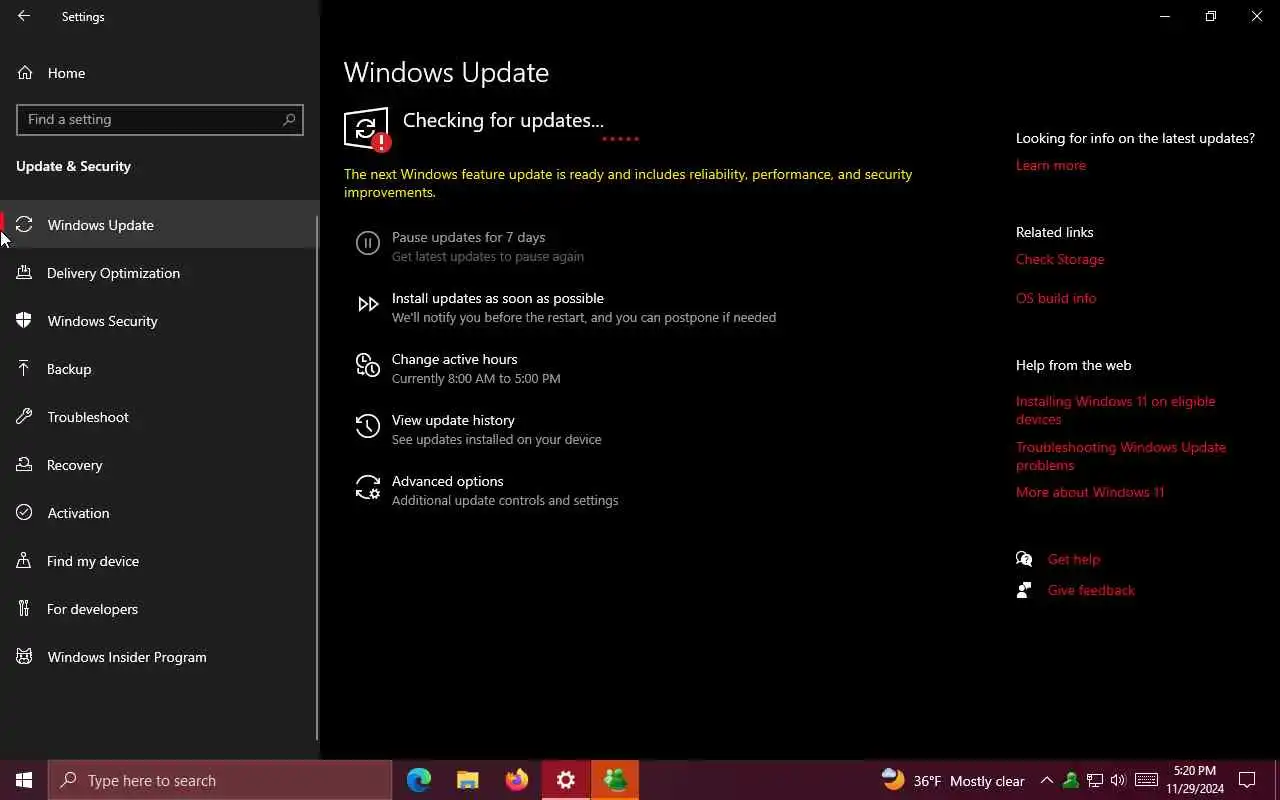Click the Troubleshoot wrench icon
Viewport: 1280px width, 800px height.
point(25,416)
